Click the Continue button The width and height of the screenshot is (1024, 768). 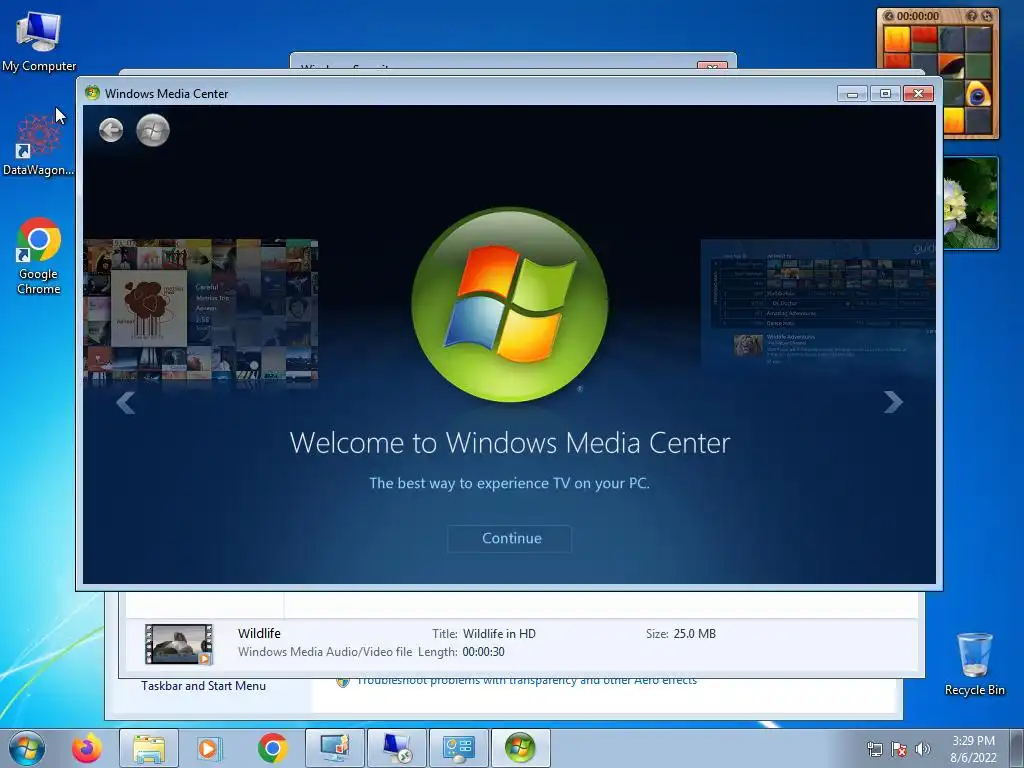click(x=509, y=538)
